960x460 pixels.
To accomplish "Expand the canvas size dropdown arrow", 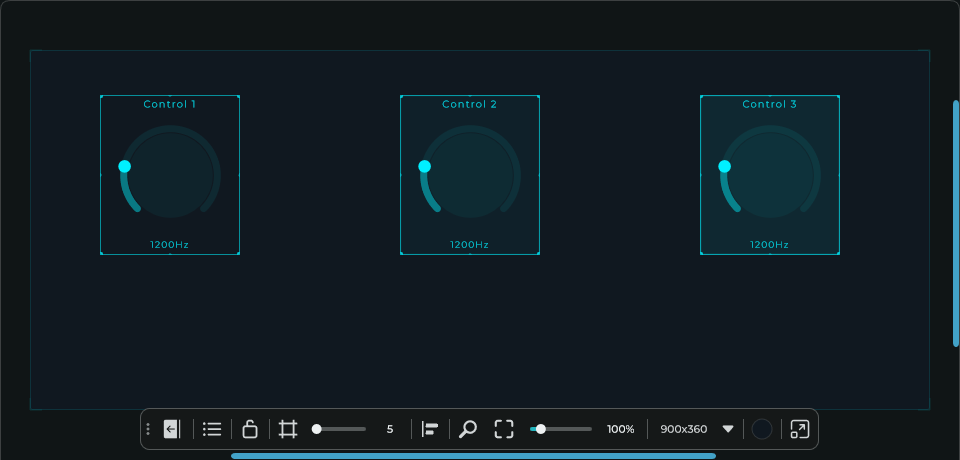I will coord(728,429).
